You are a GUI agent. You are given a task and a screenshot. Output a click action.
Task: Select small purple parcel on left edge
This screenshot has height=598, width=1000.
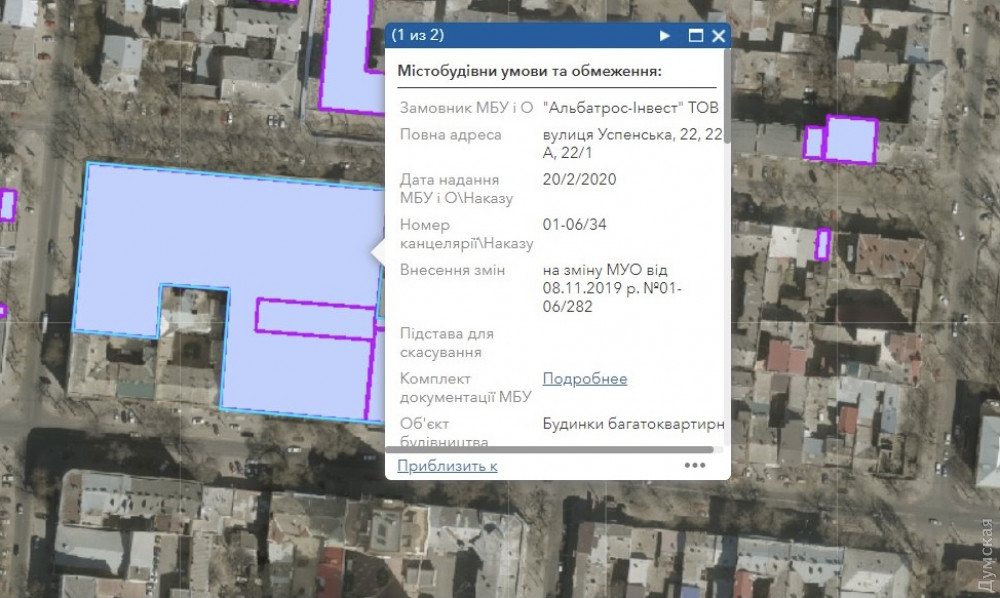(x=8, y=204)
